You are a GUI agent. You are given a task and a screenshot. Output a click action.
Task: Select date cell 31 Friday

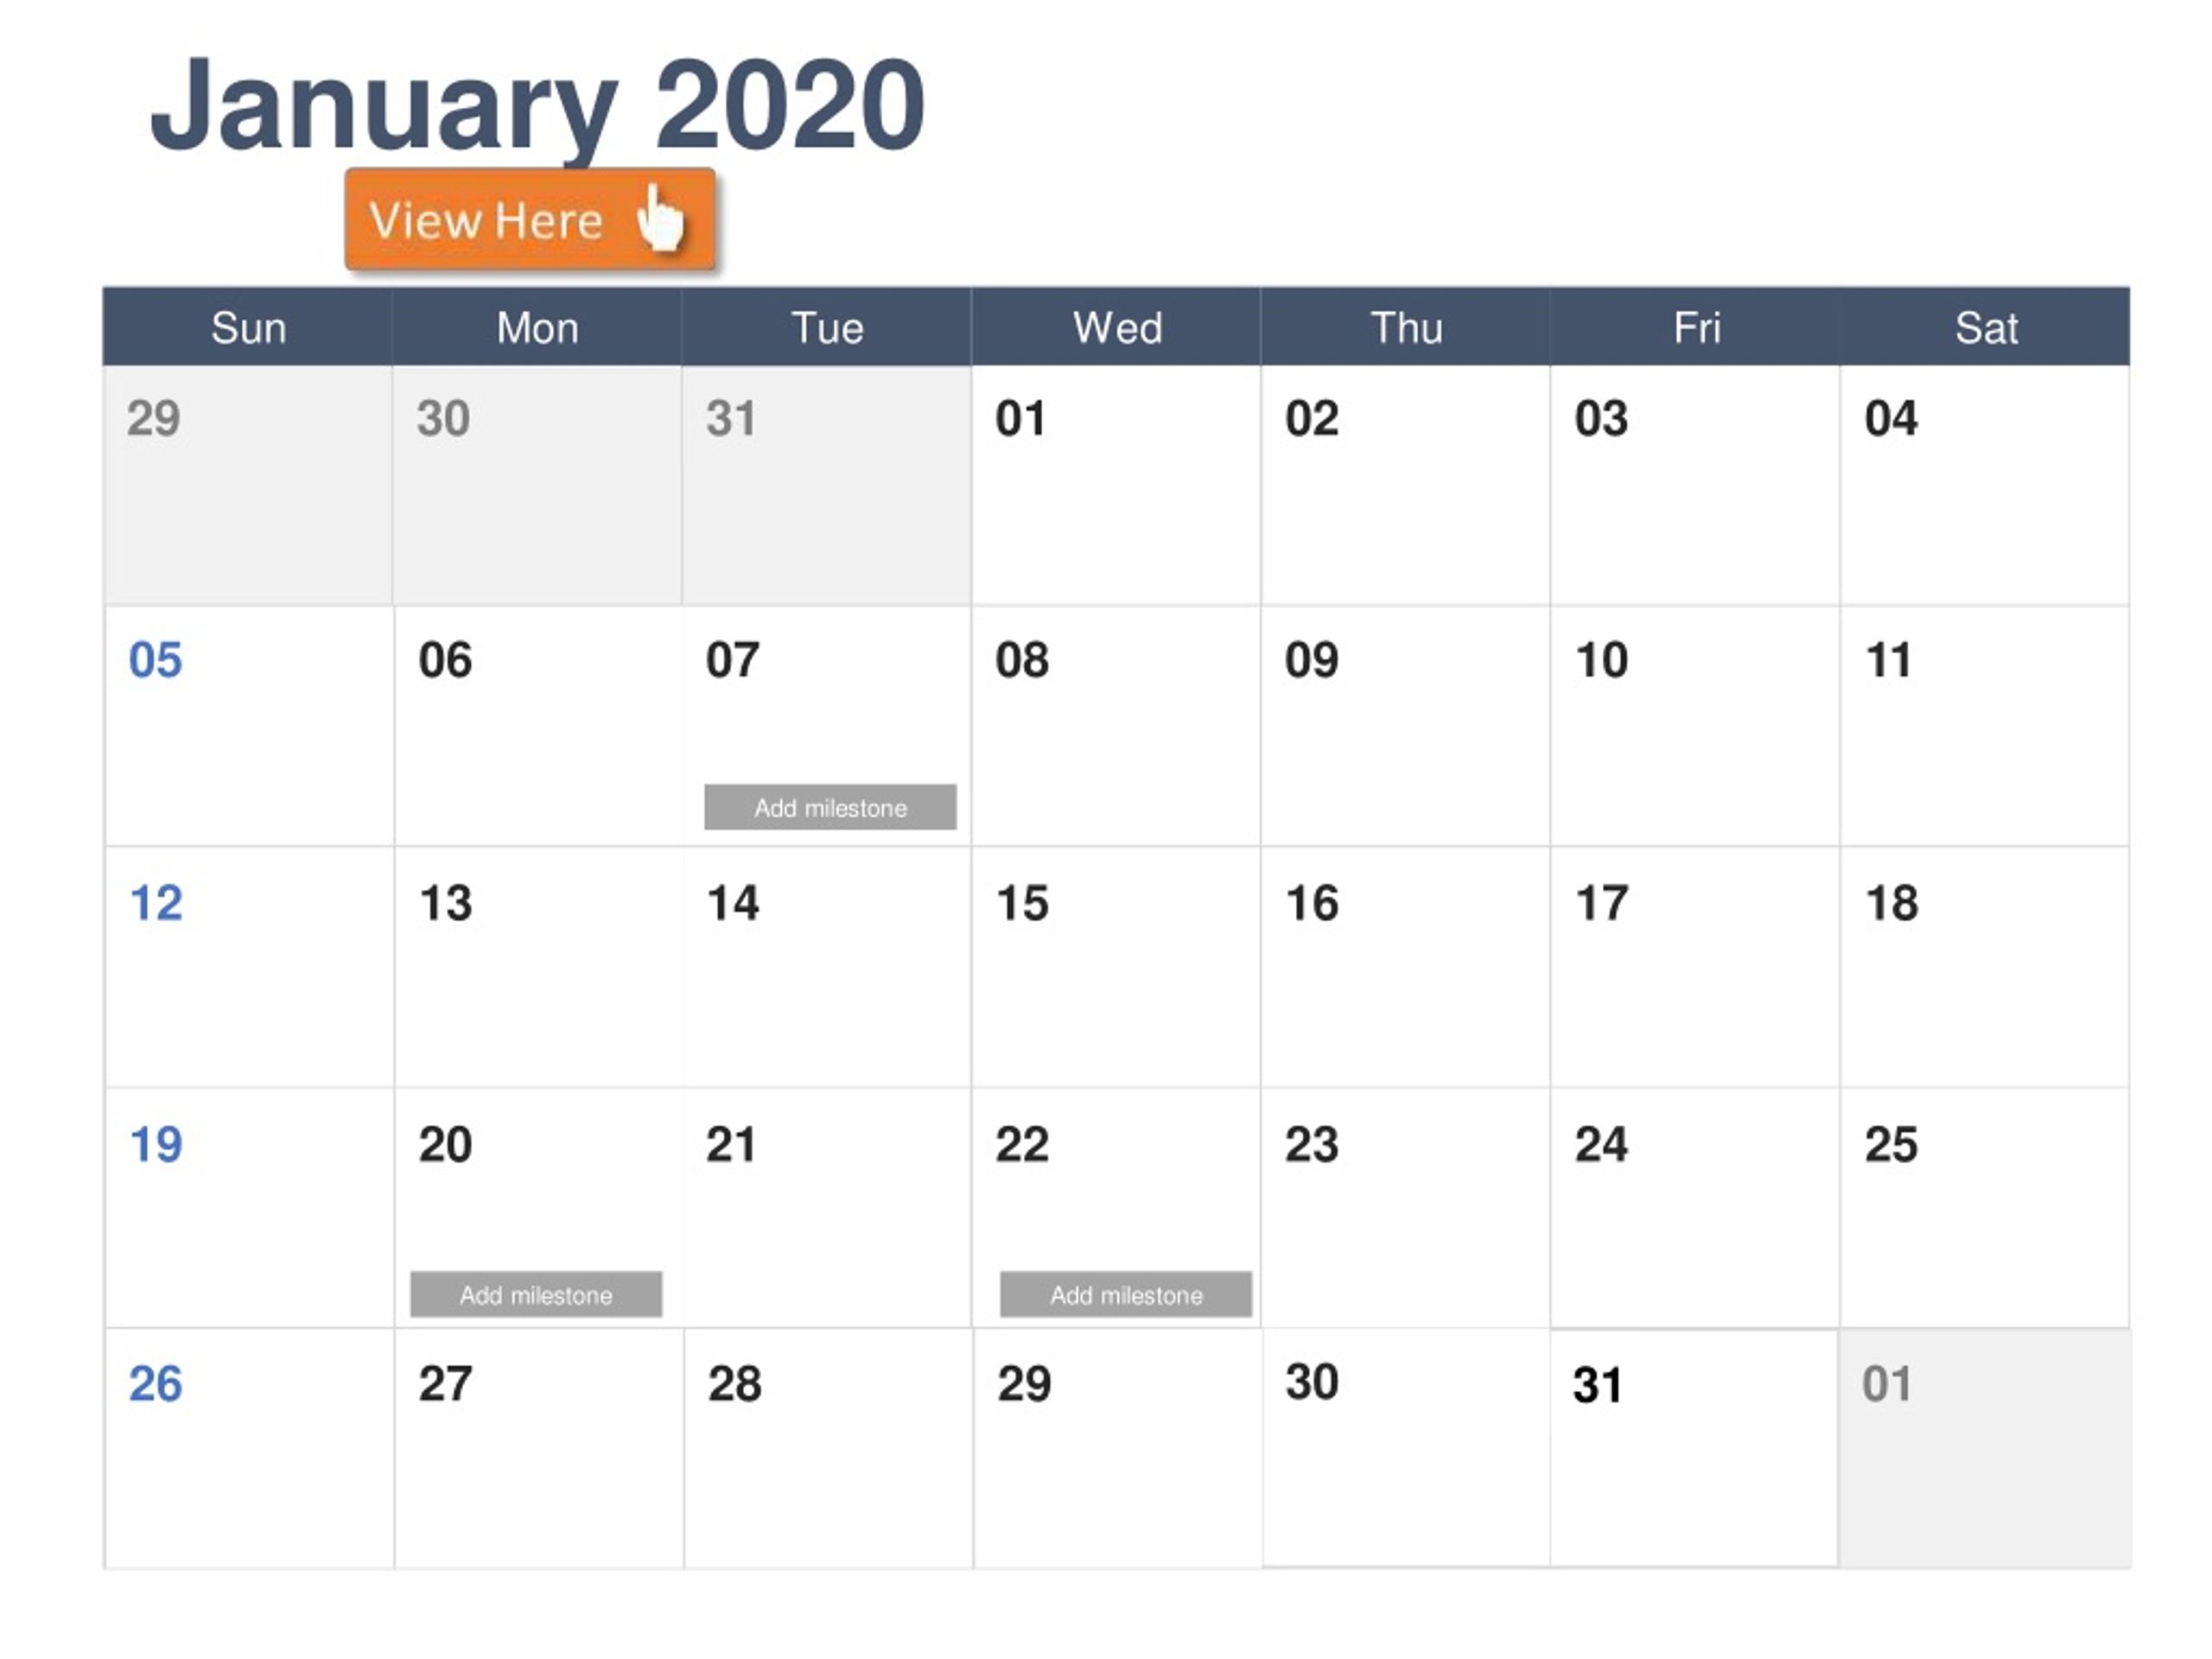click(x=1694, y=1448)
